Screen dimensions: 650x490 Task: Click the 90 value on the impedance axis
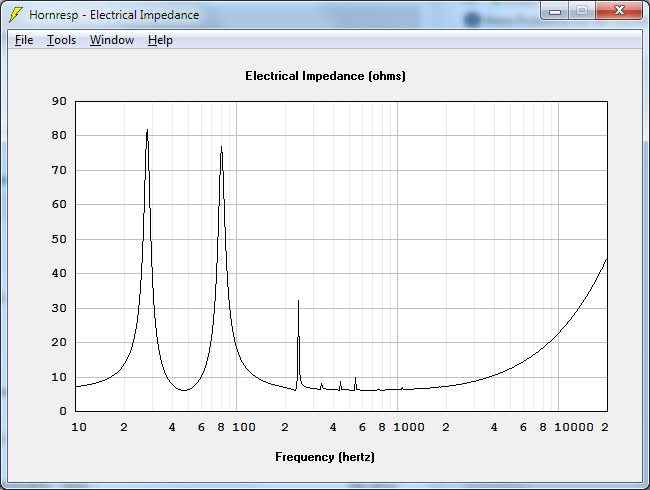59,101
